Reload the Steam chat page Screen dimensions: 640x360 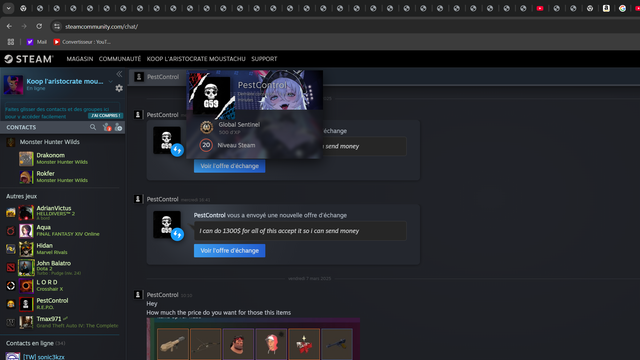(39, 26)
